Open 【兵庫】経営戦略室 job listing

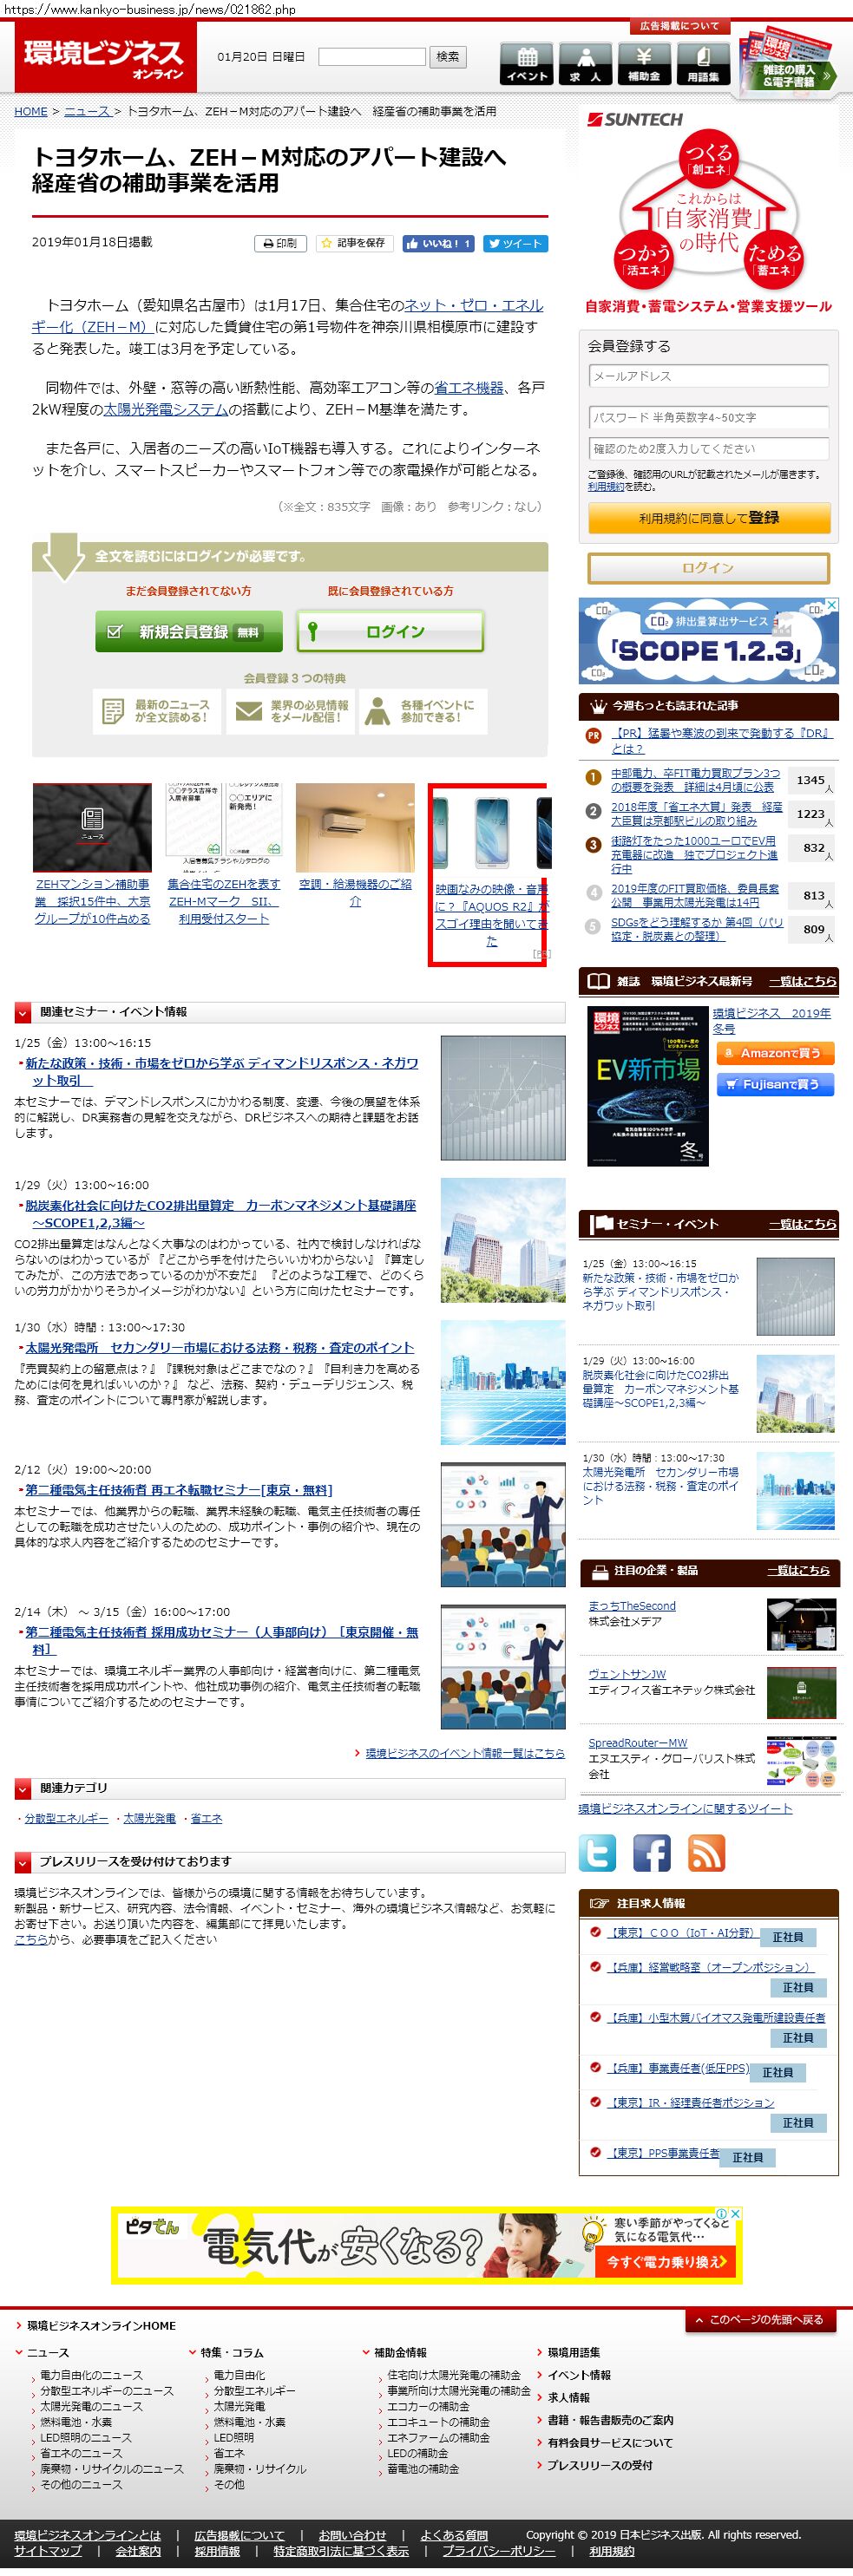coord(711,1967)
